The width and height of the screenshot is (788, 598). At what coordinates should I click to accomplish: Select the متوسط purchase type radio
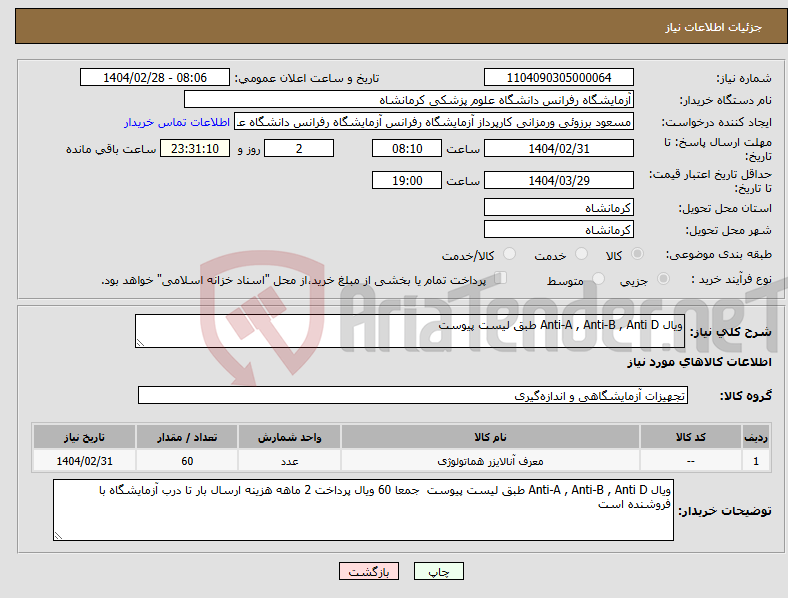pos(598,278)
